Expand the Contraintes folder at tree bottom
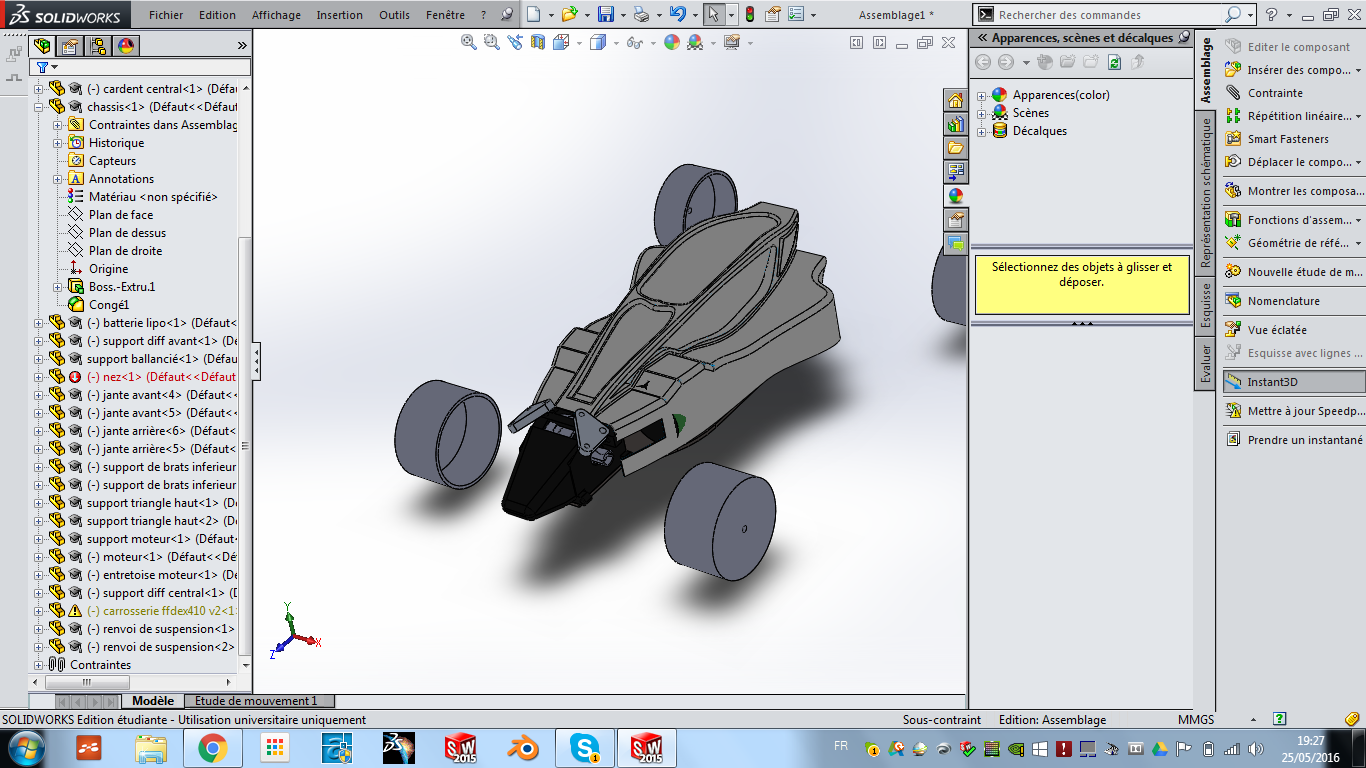This screenshot has width=1366, height=768. click(x=39, y=665)
